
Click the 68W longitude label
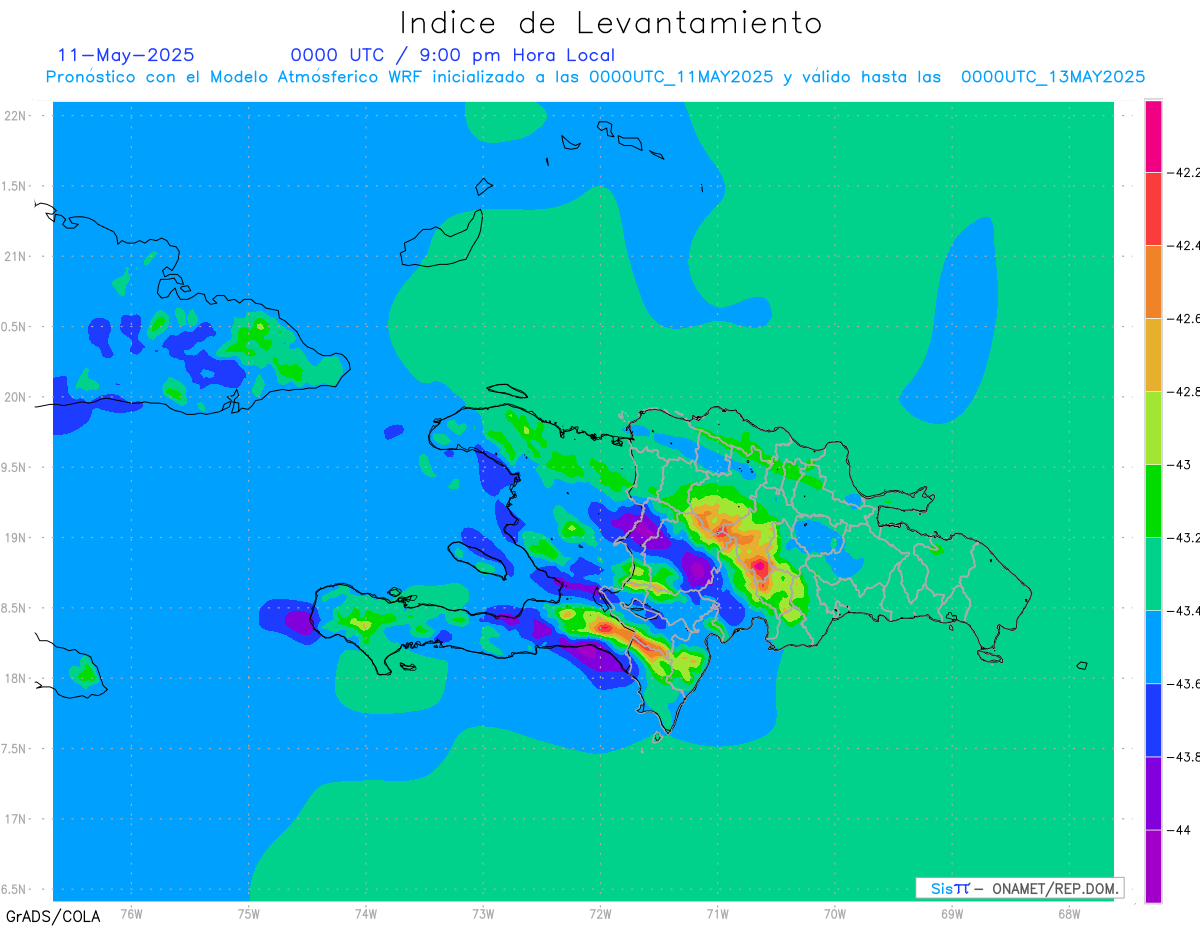click(x=1069, y=913)
